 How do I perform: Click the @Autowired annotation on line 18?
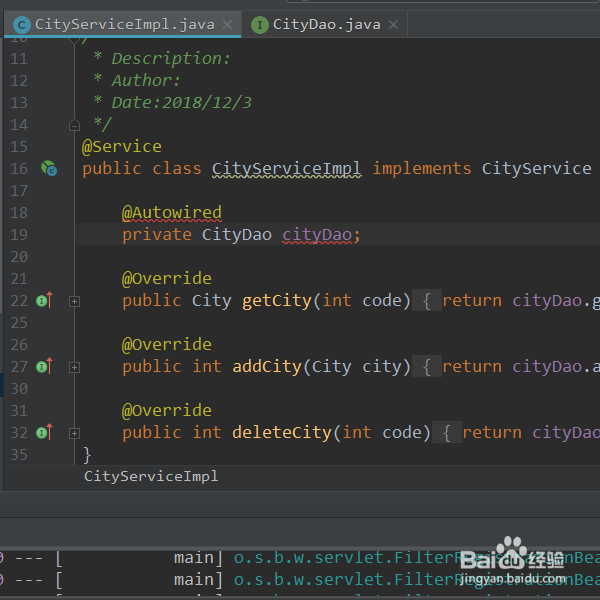[x=172, y=213]
